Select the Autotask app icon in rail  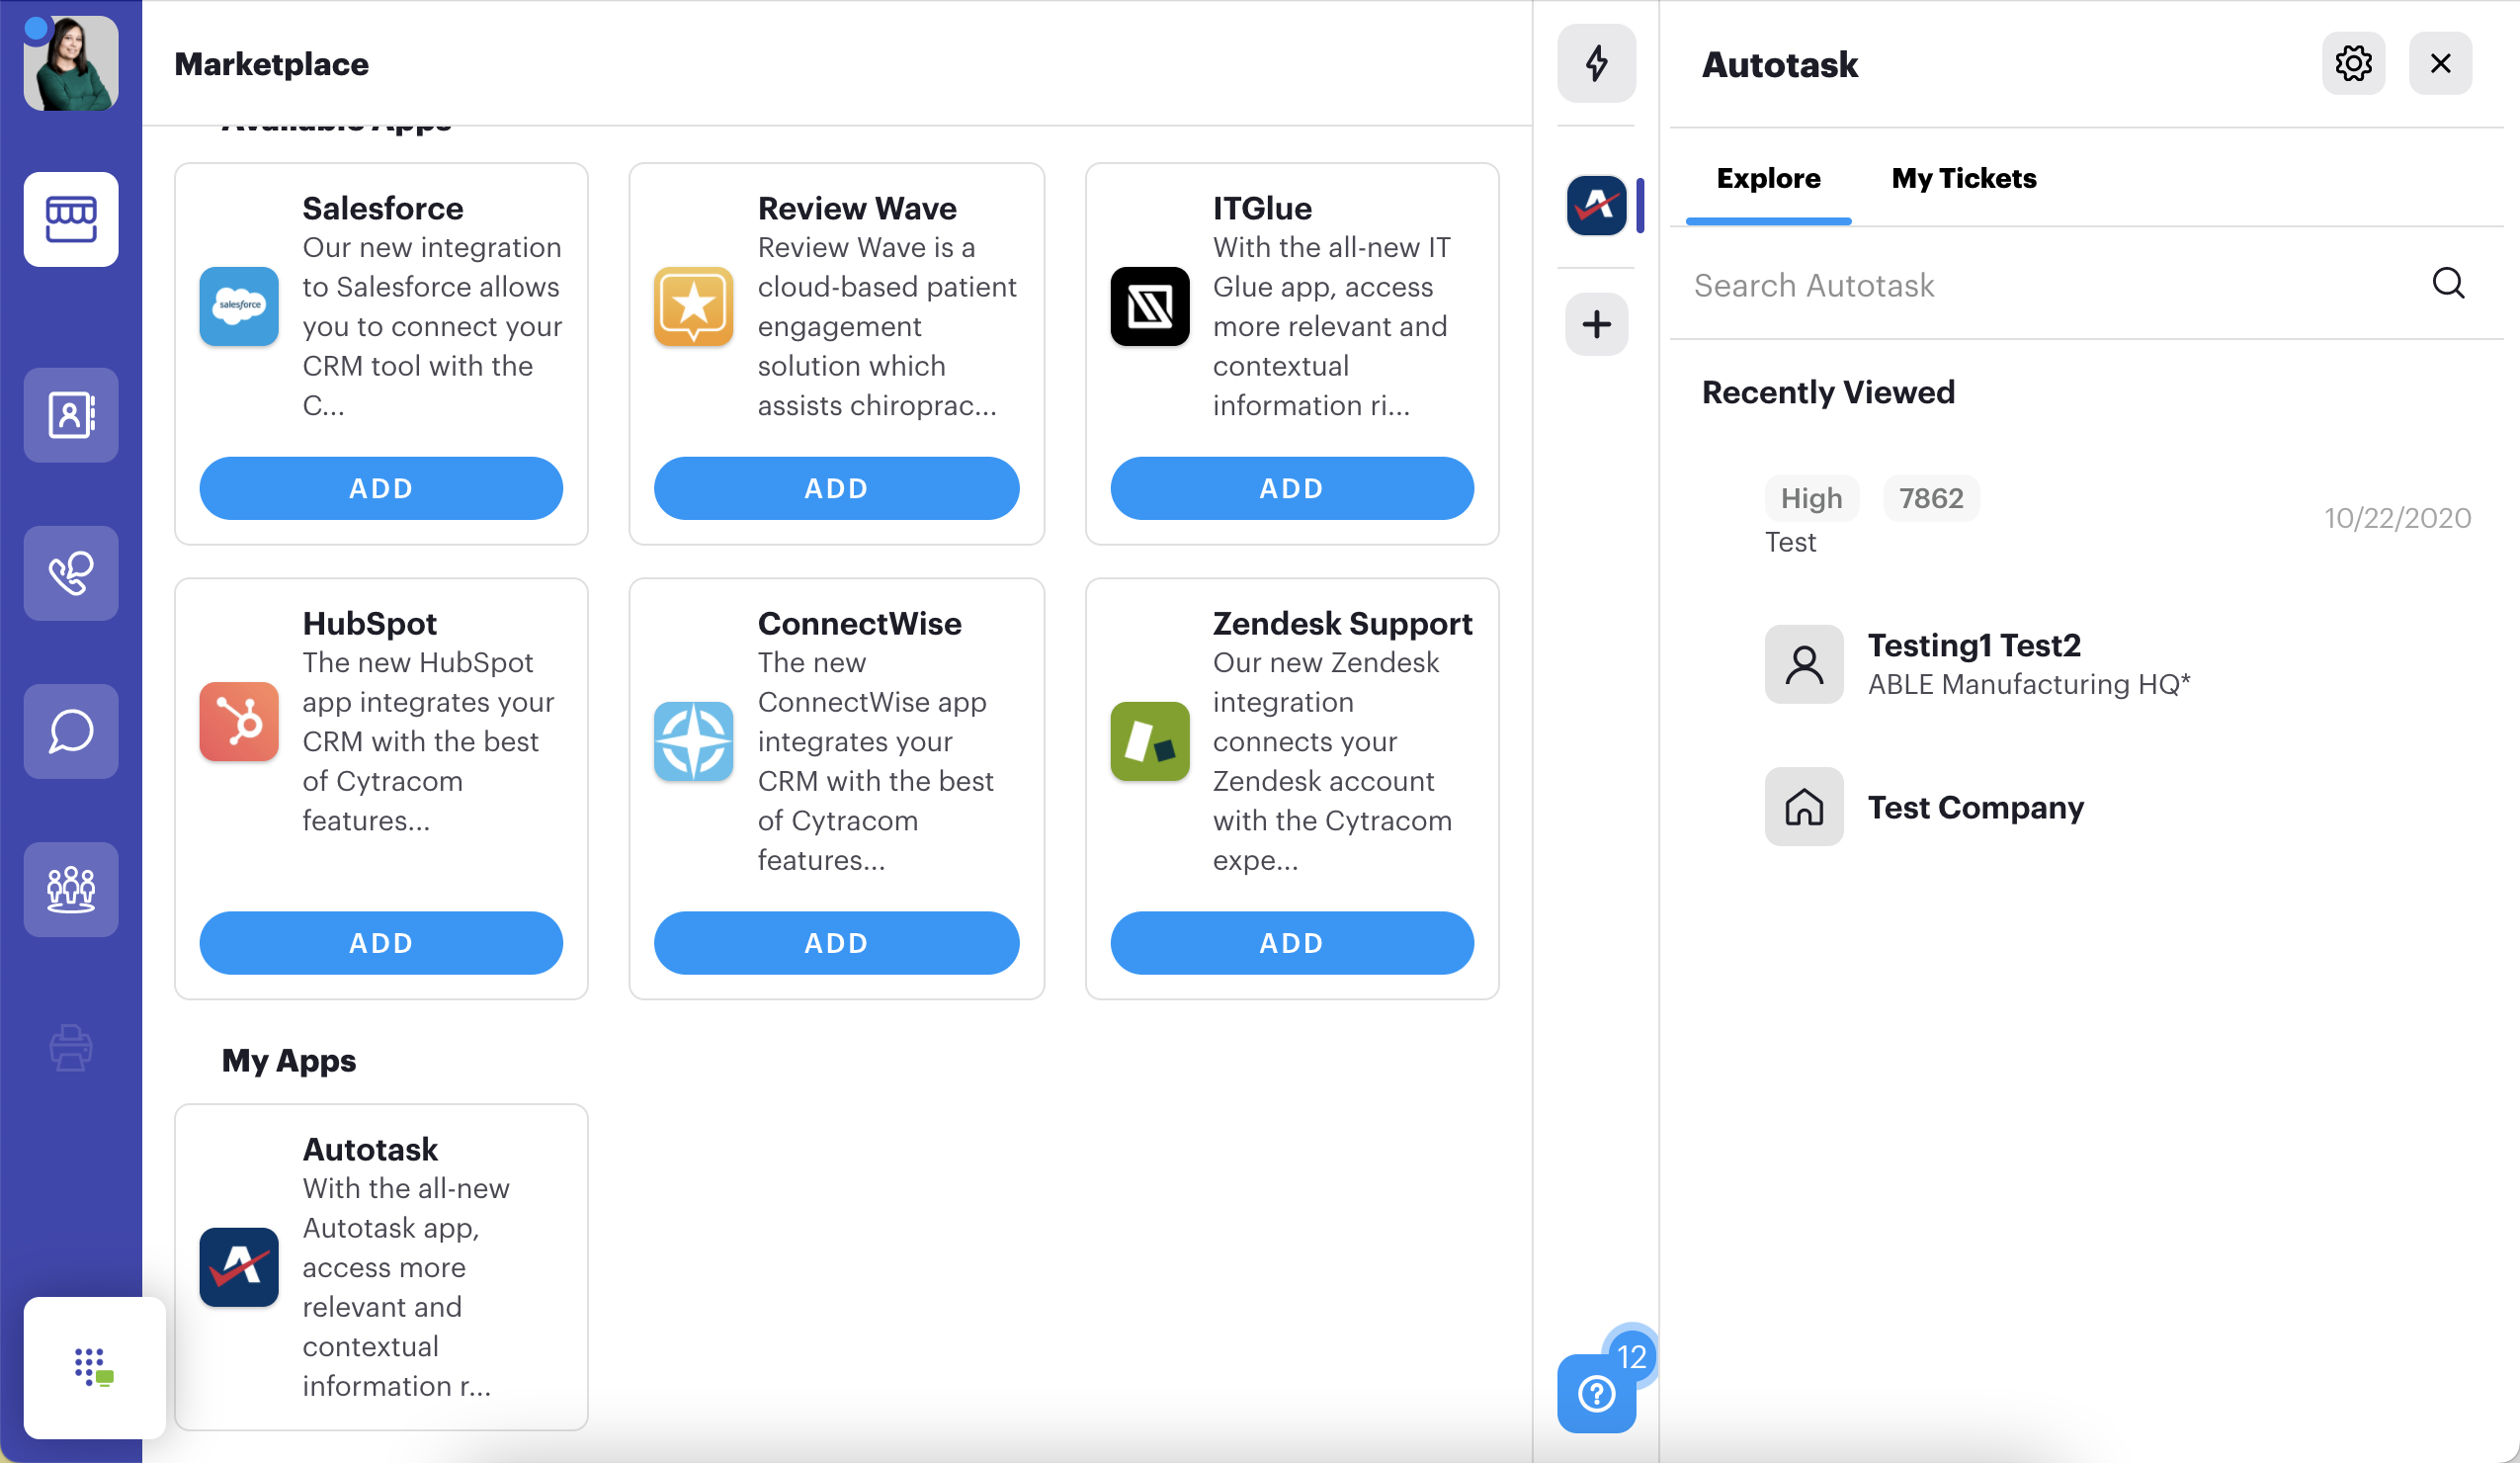click(x=1596, y=205)
